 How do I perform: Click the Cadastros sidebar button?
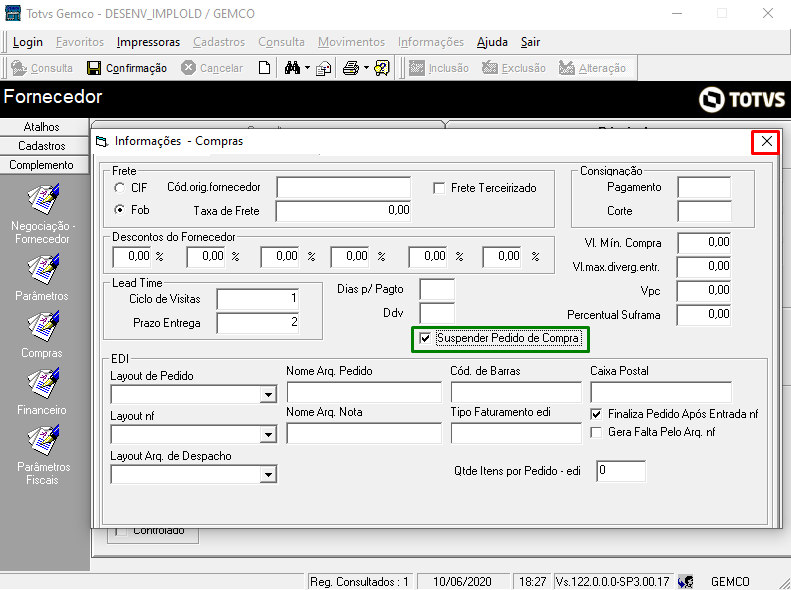(44, 146)
